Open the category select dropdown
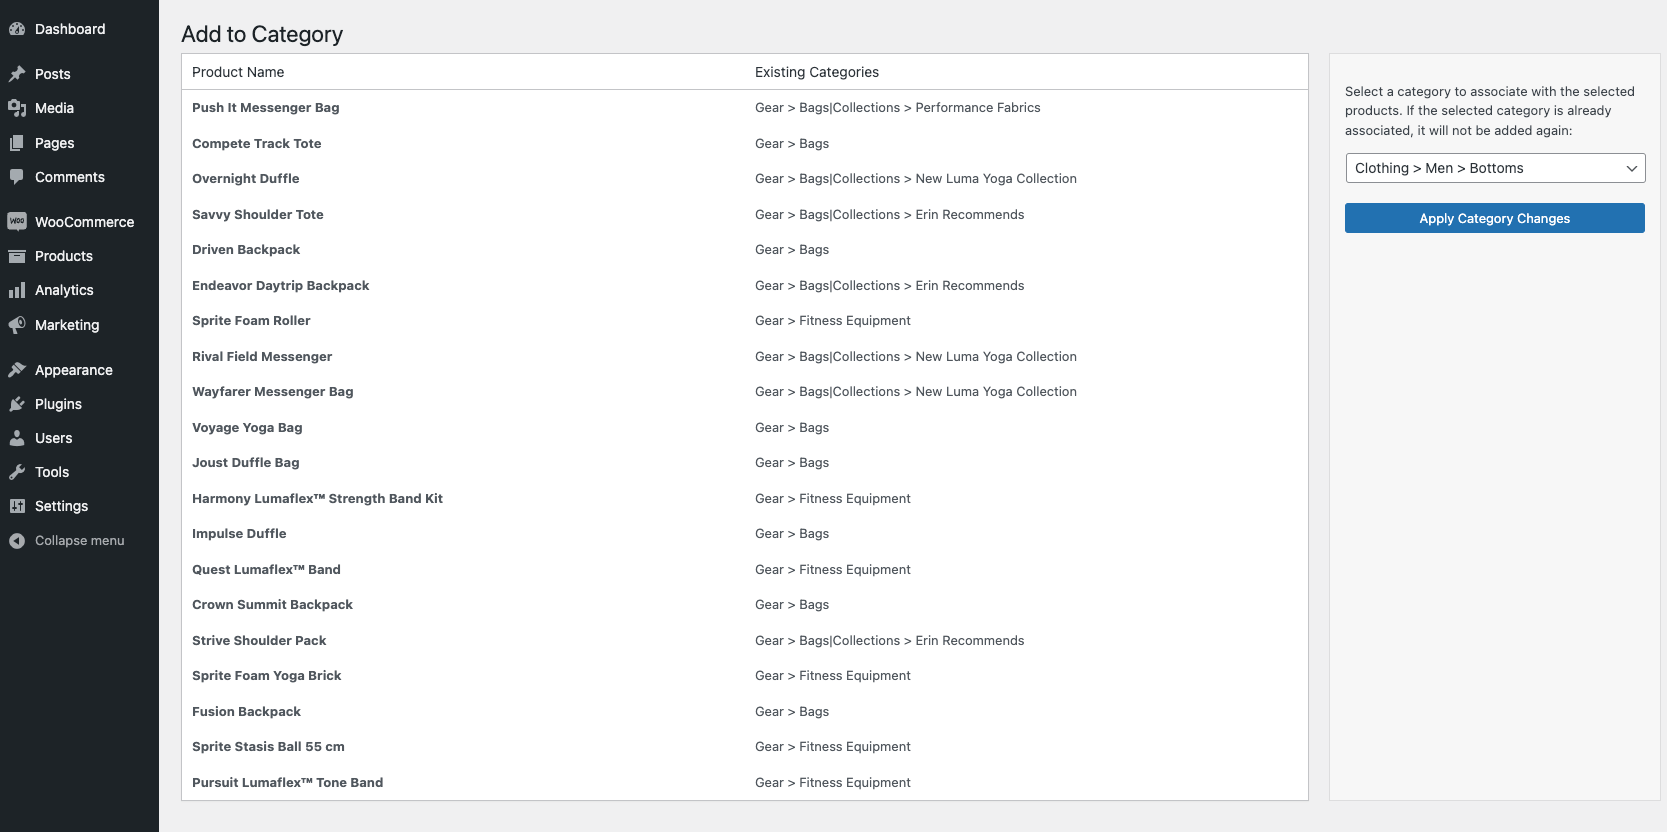This screenshot has height=832, width=1667. pos(1495,168)
